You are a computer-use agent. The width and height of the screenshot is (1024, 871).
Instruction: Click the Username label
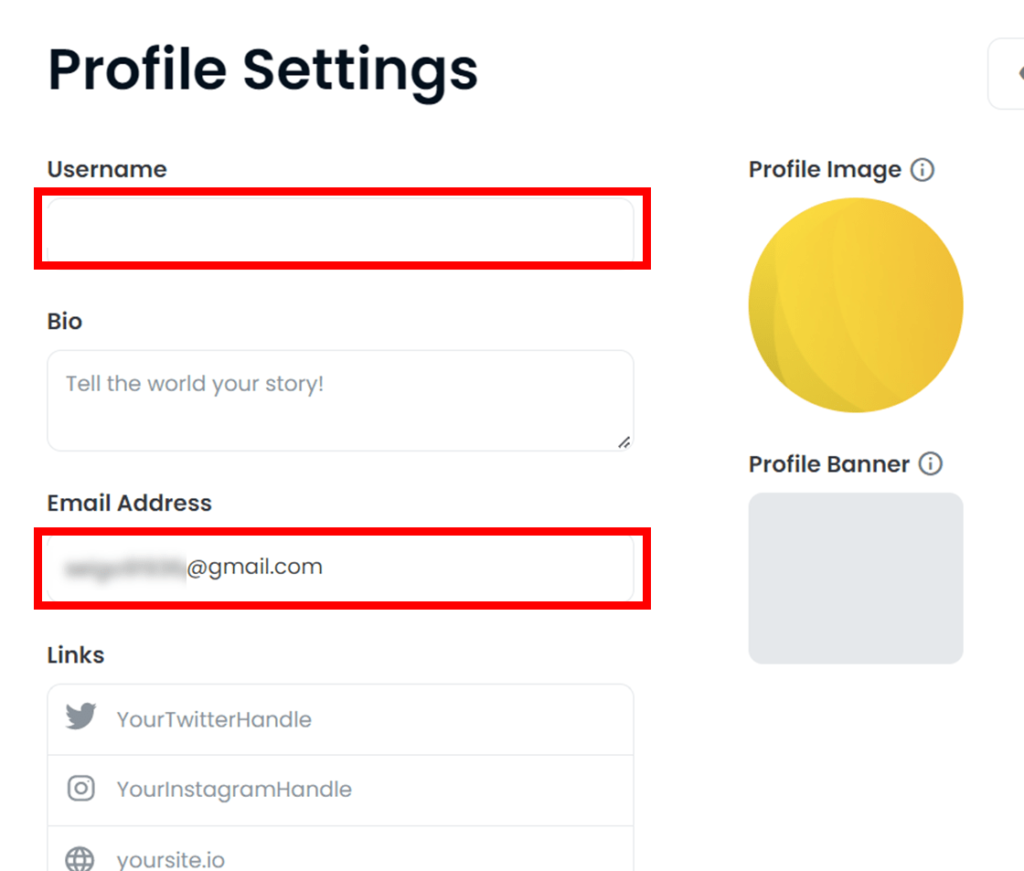tap(107, 169)
